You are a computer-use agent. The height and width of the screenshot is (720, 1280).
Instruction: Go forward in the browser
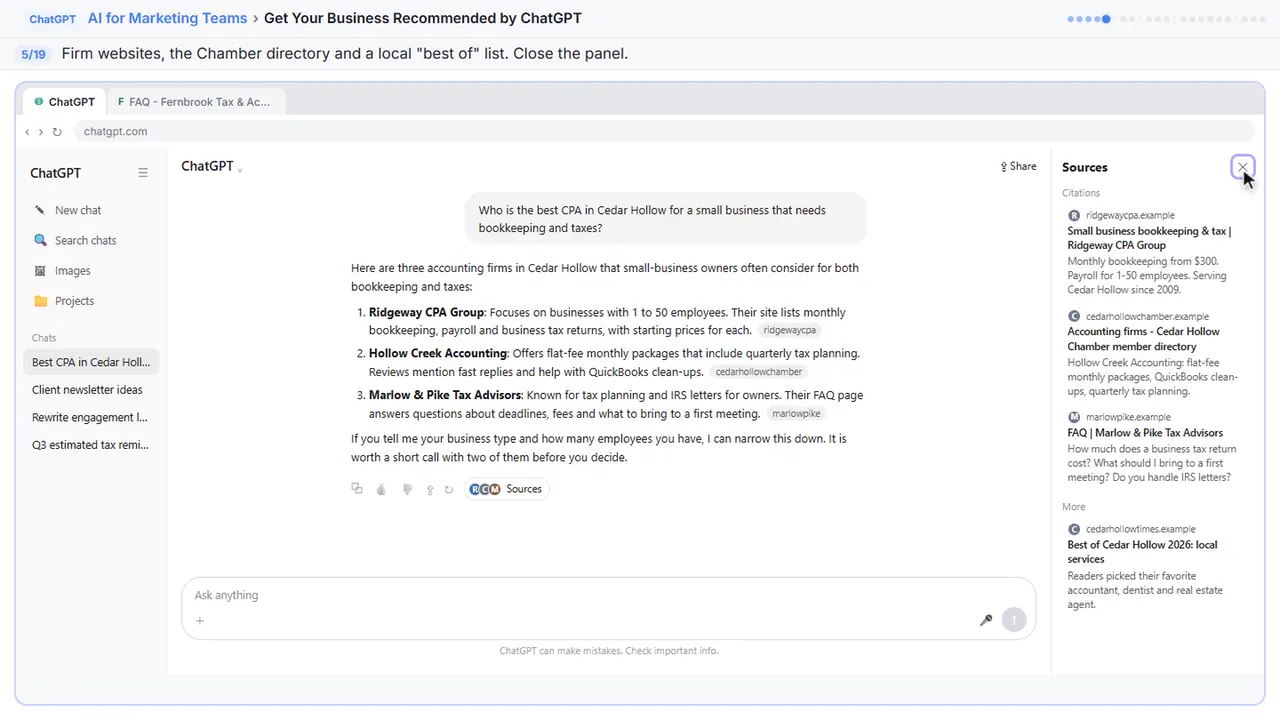pos(41,131)
